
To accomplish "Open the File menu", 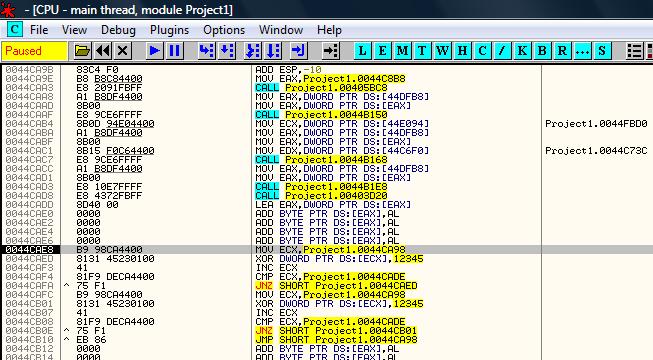I will [x=39, y=30].
